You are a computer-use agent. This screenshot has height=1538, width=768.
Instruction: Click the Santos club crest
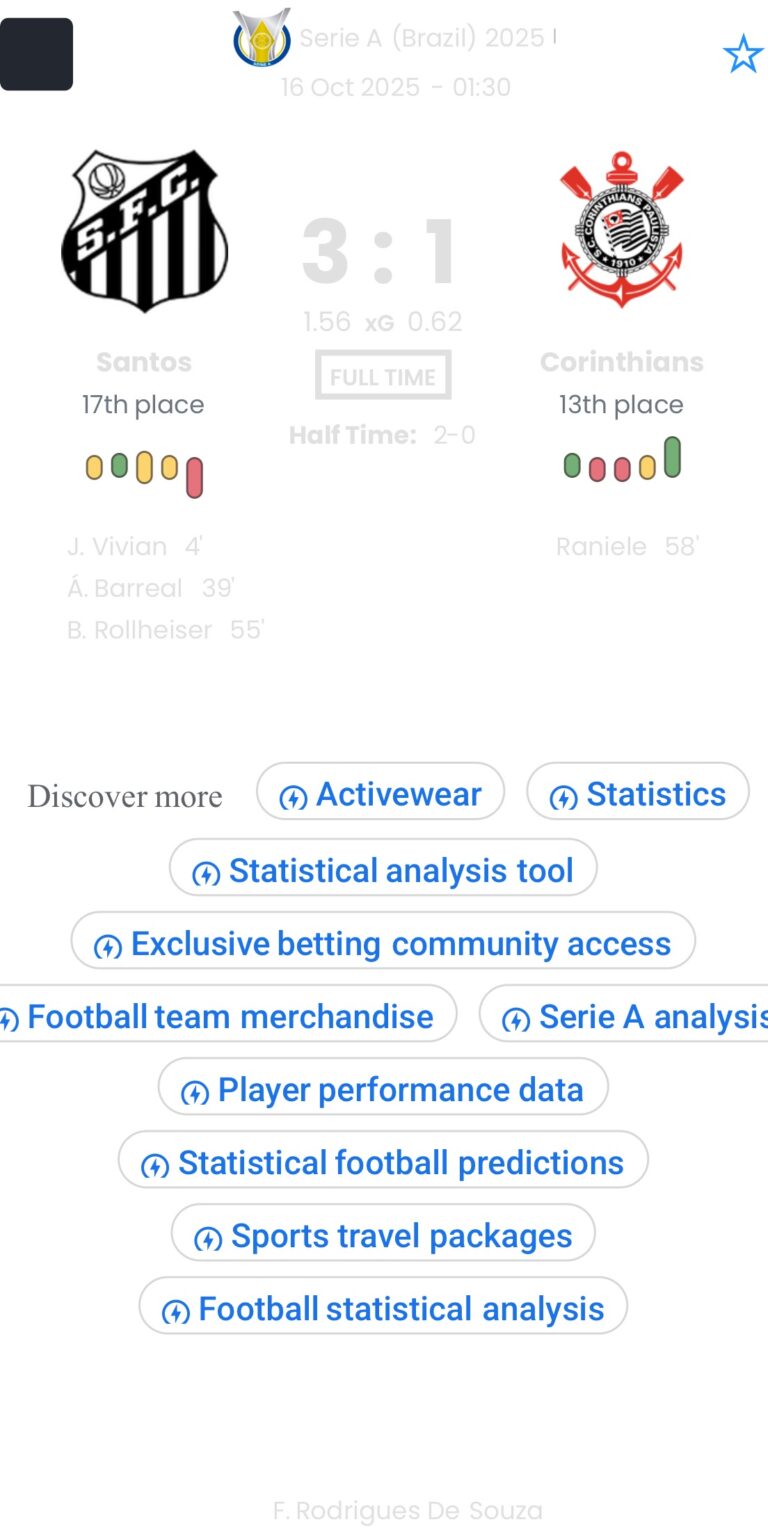(x=144, y=230)
